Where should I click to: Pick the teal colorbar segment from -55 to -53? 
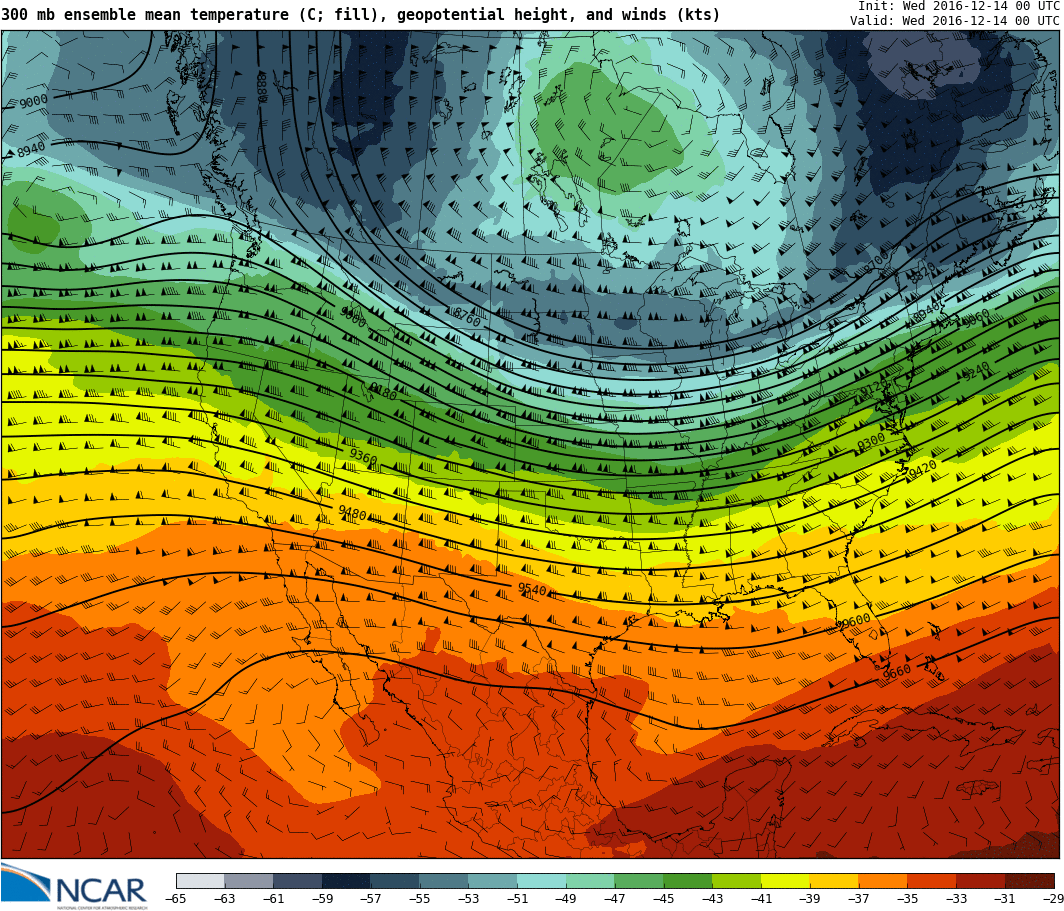tap(444, 881)
